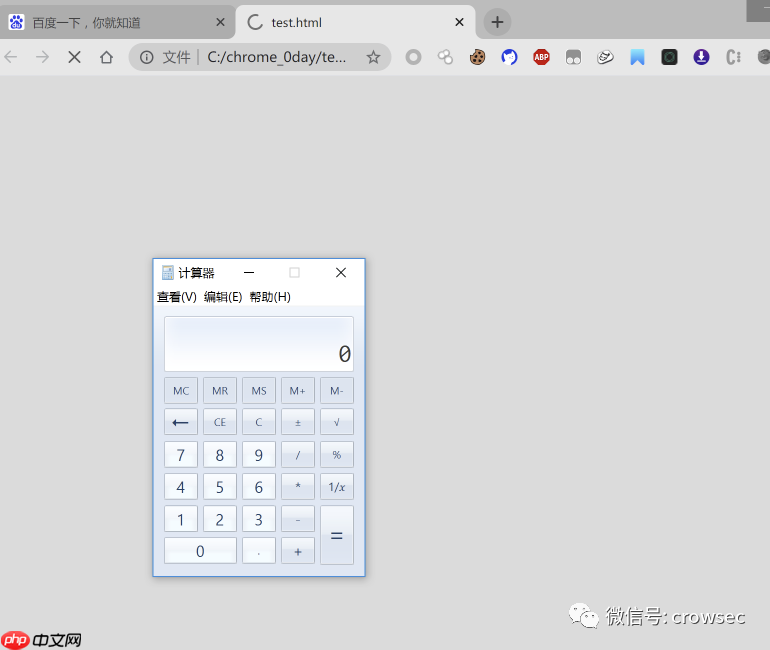Click the calculator 0 key
770x650 pixels.
[200, 551]
